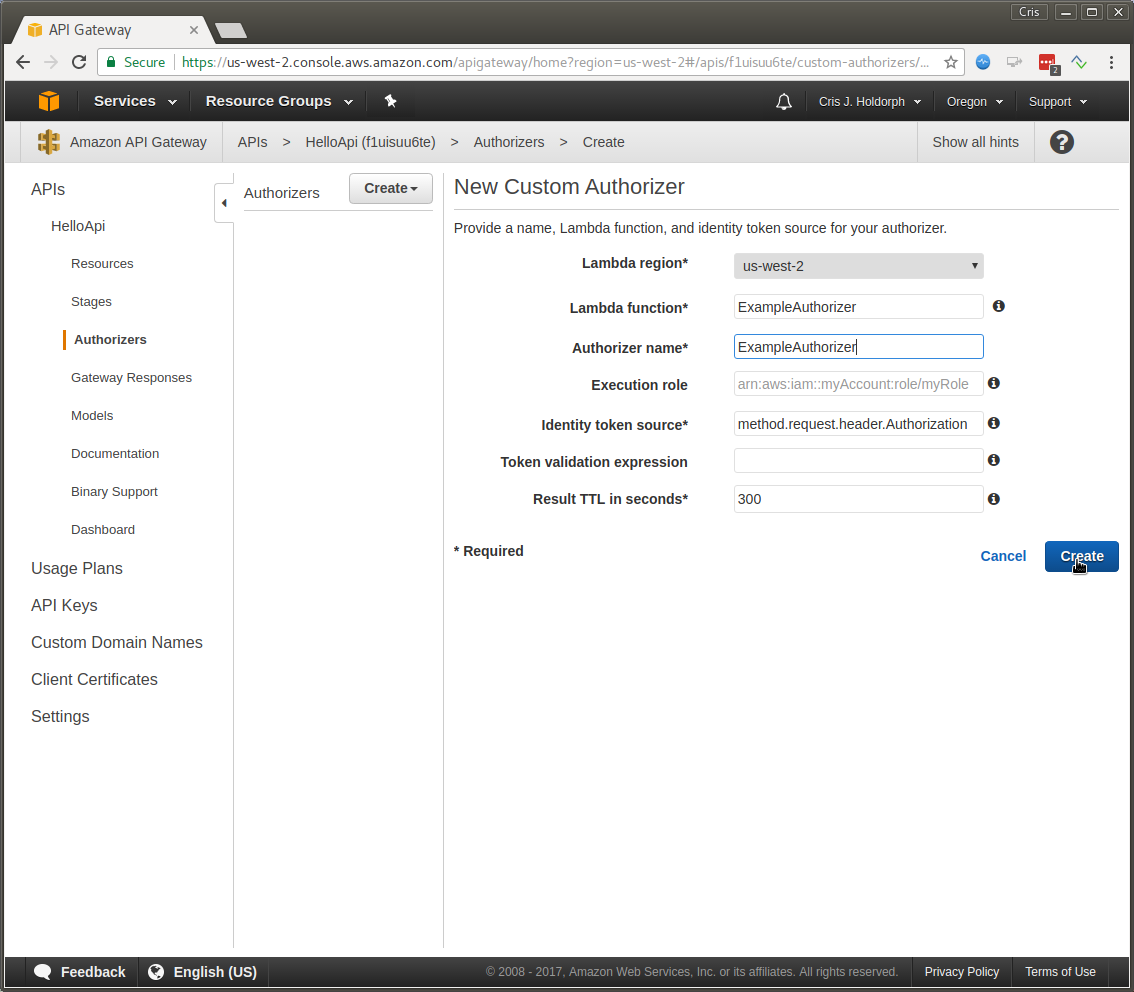This screenshot has width=1134, height=992.
Task: Click the pin shortcut icon in navbar
Action: [x=391, y=101]
